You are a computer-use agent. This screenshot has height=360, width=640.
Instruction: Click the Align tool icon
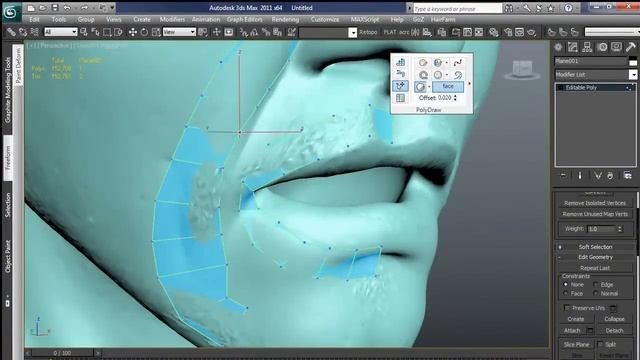pos(427,32)
